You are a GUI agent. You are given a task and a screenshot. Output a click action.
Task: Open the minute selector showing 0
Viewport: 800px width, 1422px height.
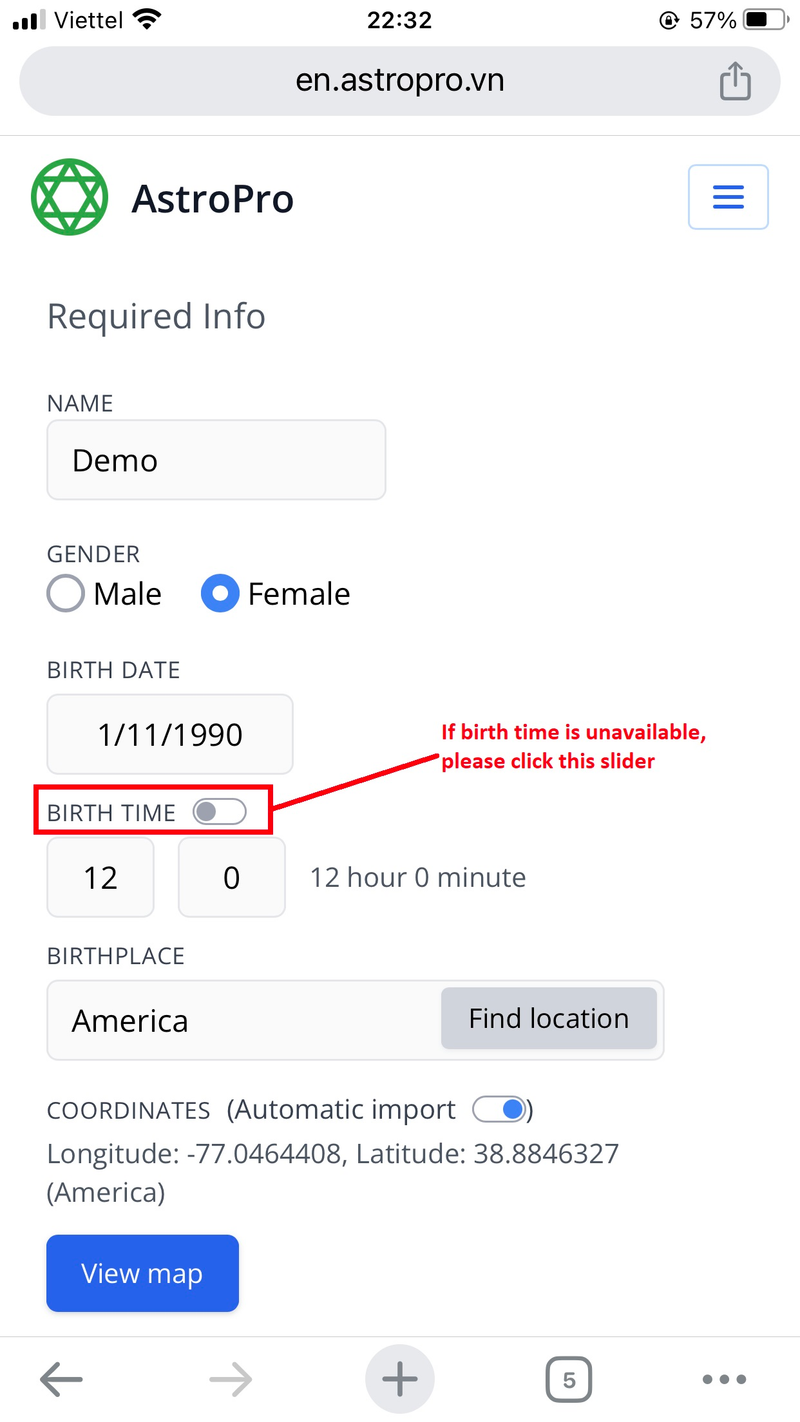(231, 877)
